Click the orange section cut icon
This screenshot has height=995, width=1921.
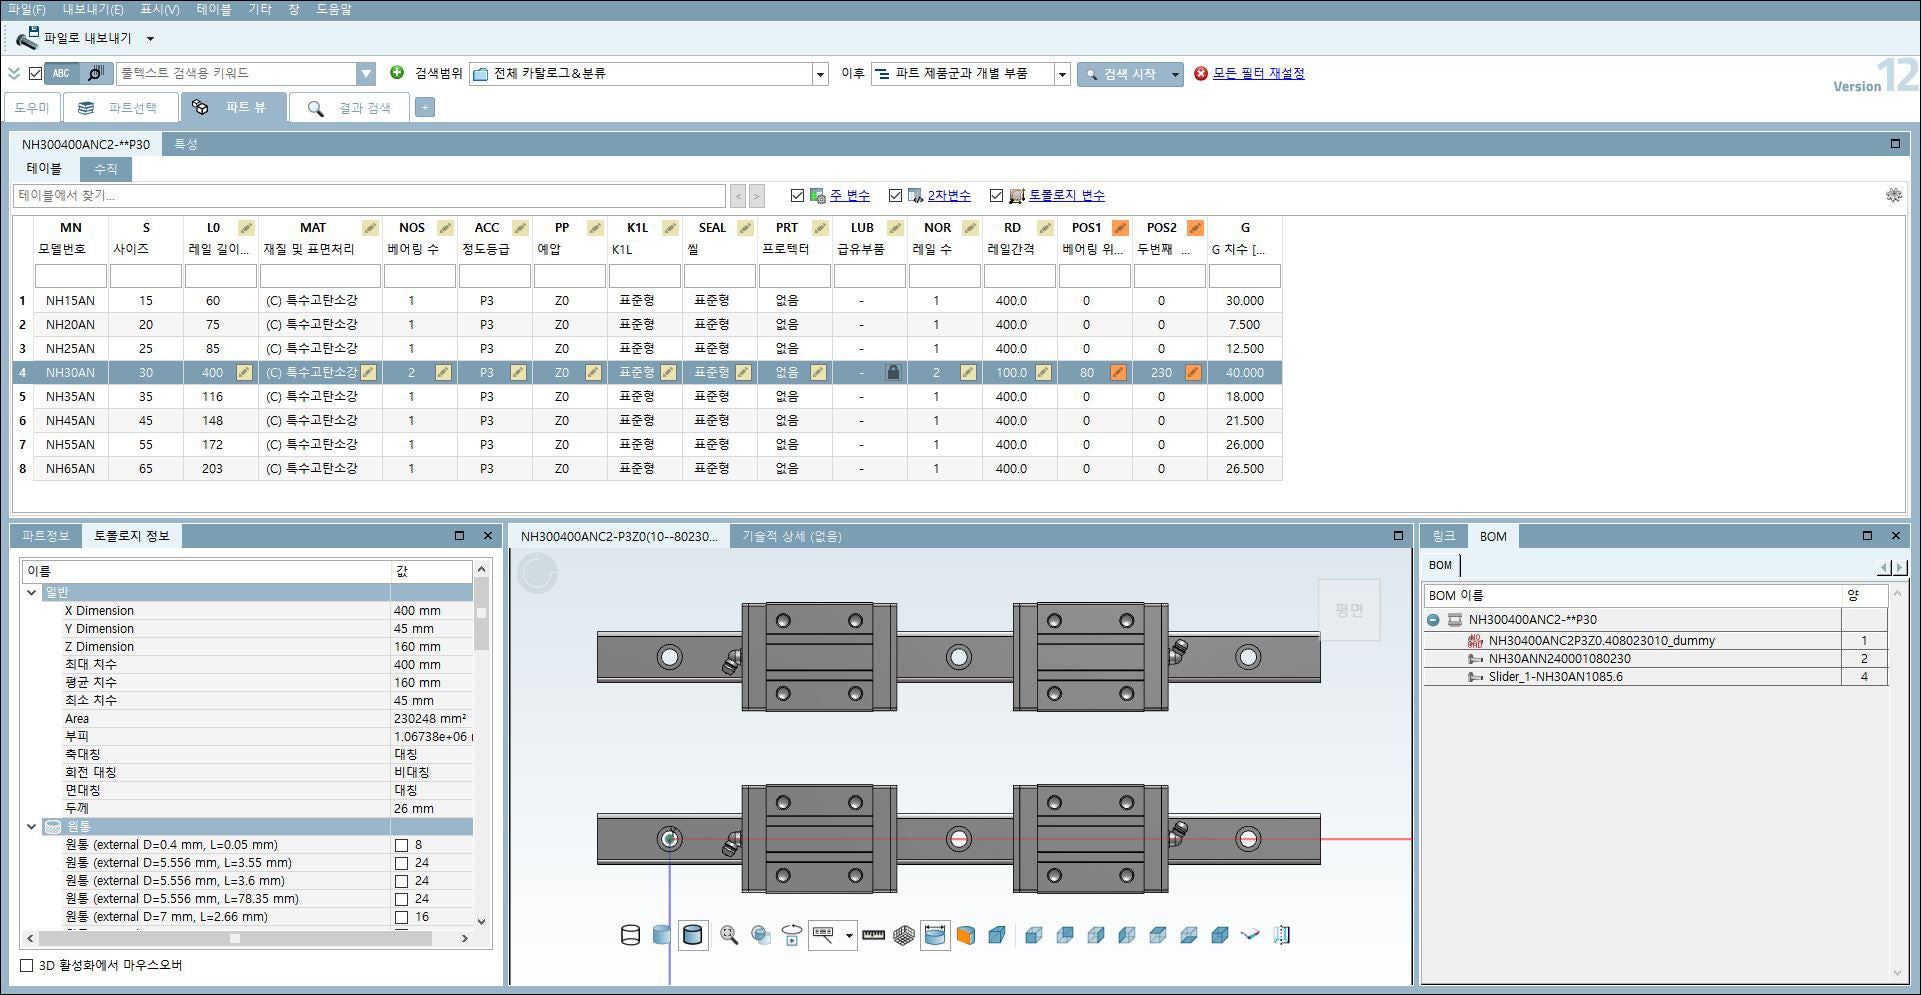click(966, 935)
